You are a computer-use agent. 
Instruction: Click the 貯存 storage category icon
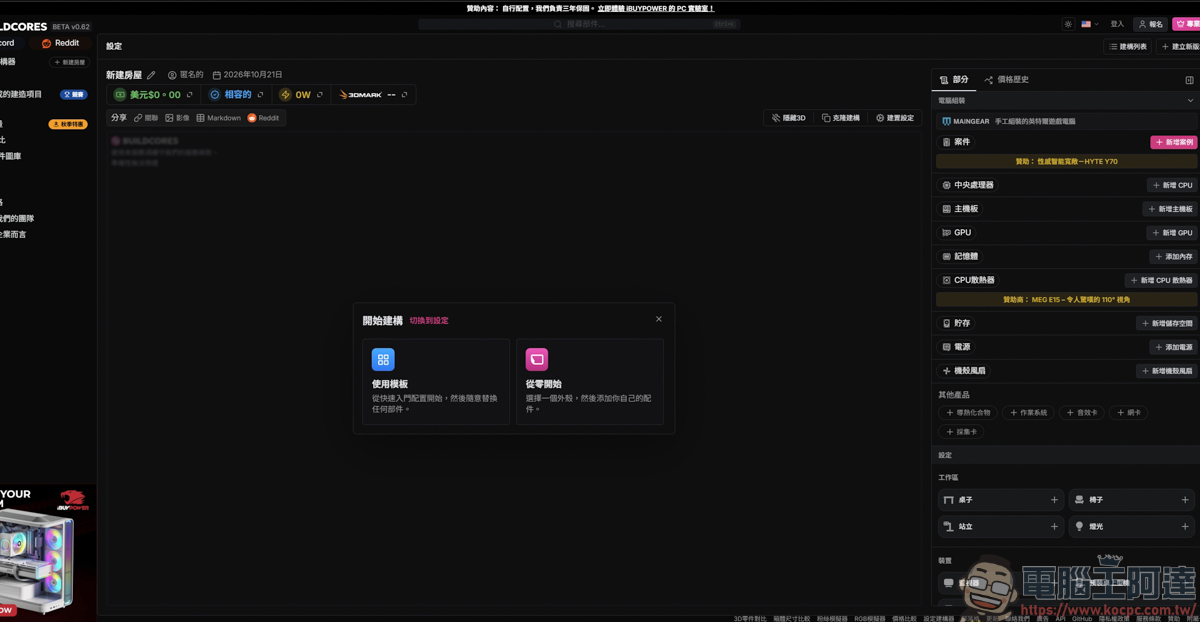click(x=946, y=324)
